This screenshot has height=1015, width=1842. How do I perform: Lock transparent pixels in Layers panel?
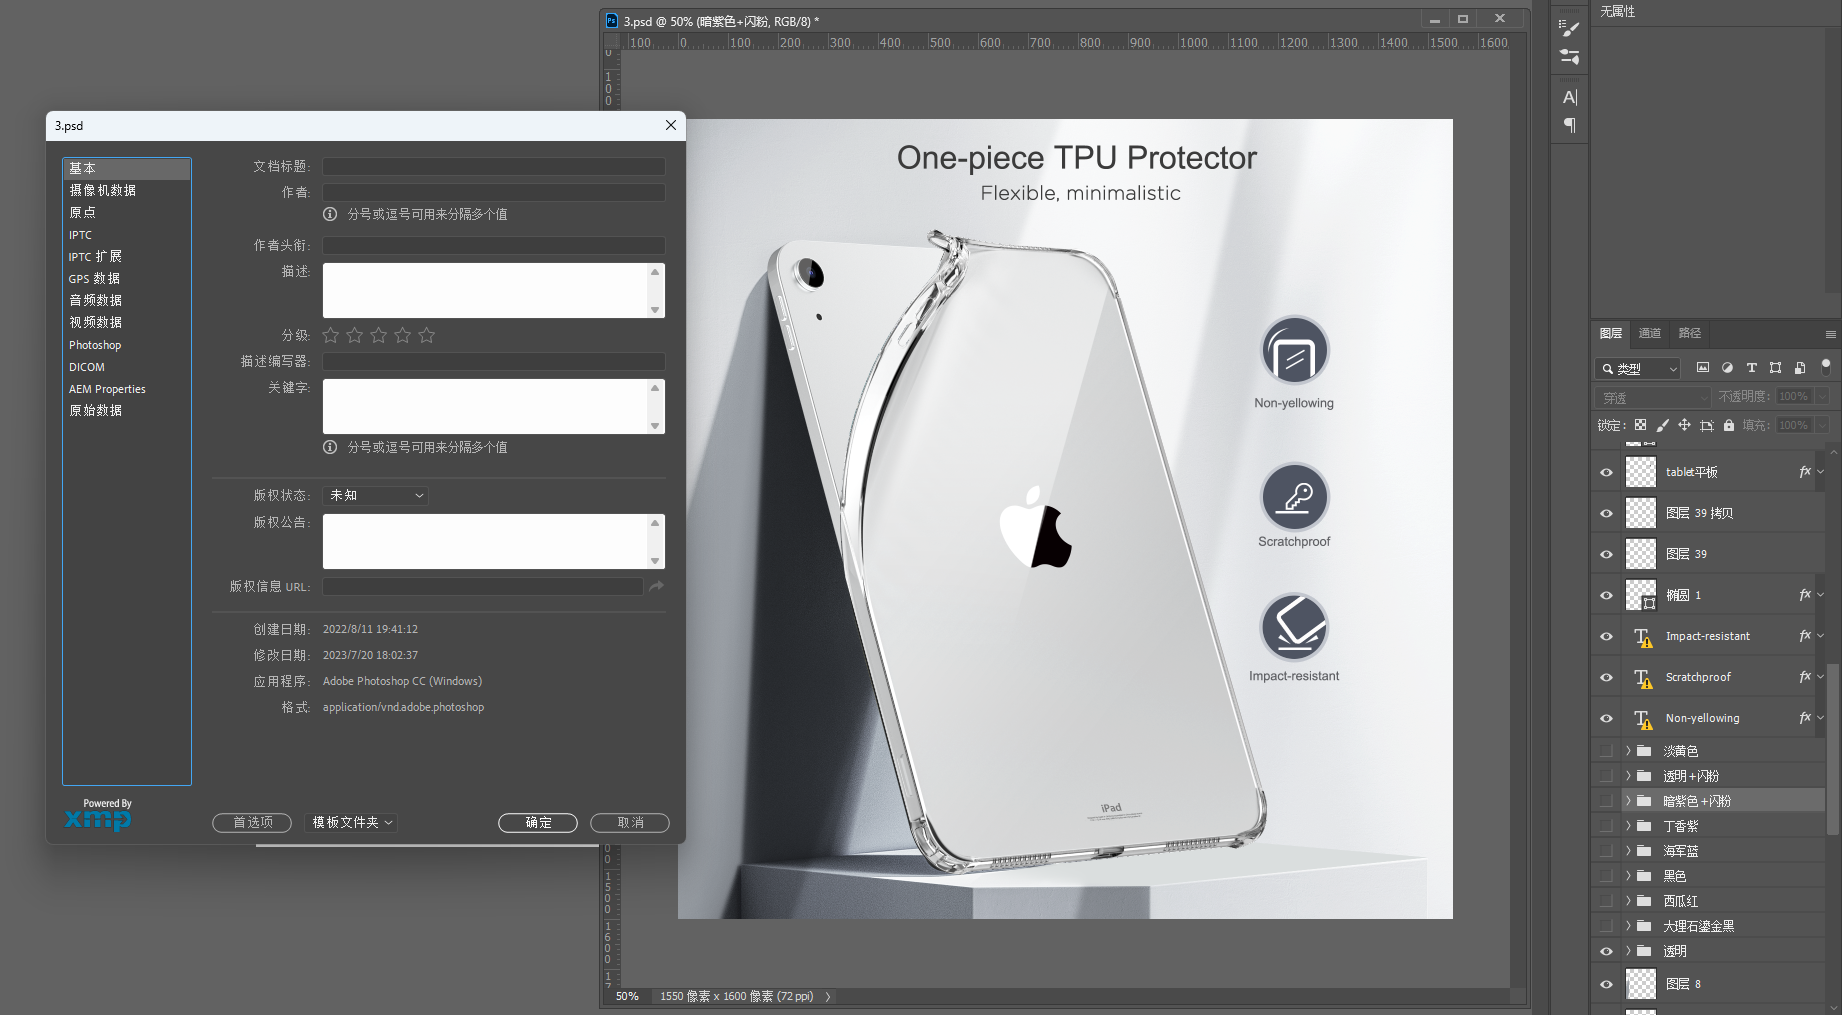[x=1640, y=425]
